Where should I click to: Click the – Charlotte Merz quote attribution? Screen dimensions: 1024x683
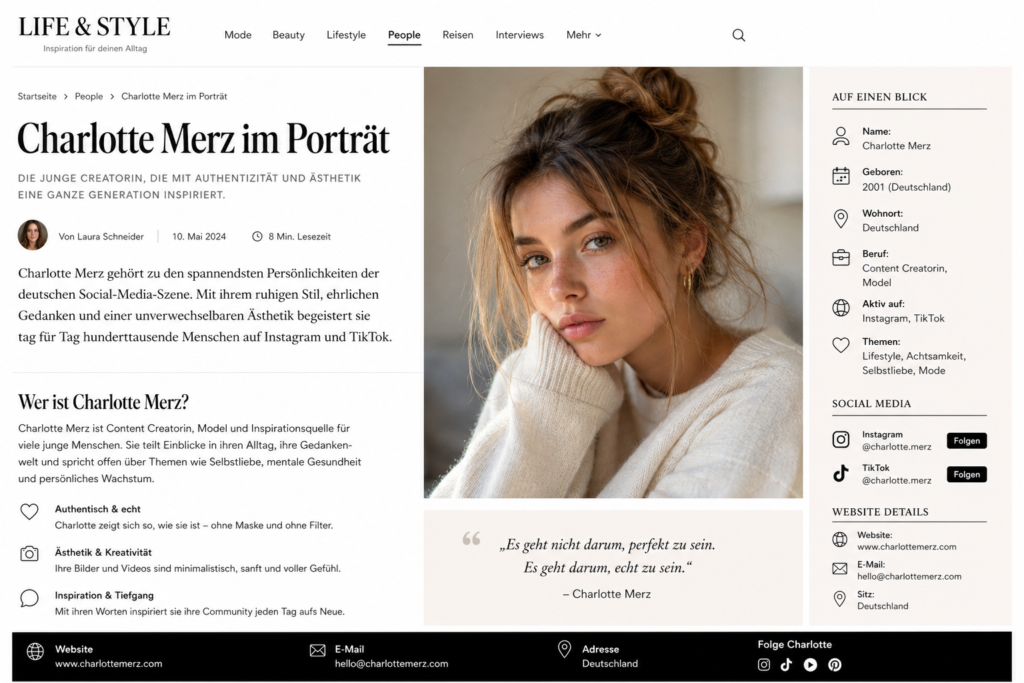(x=607, y=594)
